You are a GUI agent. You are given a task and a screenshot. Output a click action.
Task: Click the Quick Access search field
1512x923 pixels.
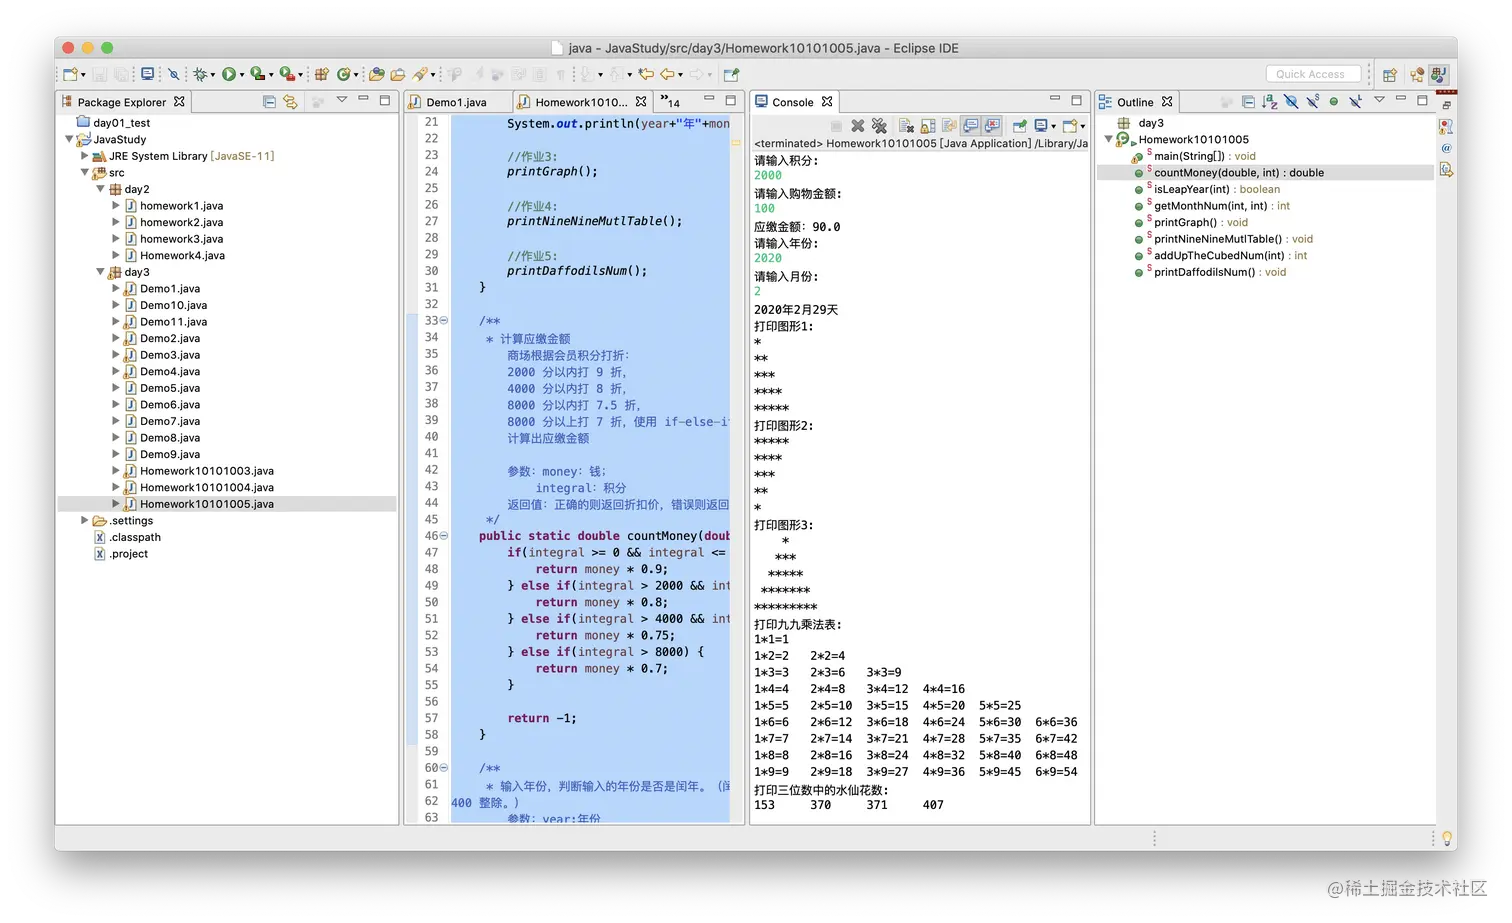click(x=1313, y=74)
